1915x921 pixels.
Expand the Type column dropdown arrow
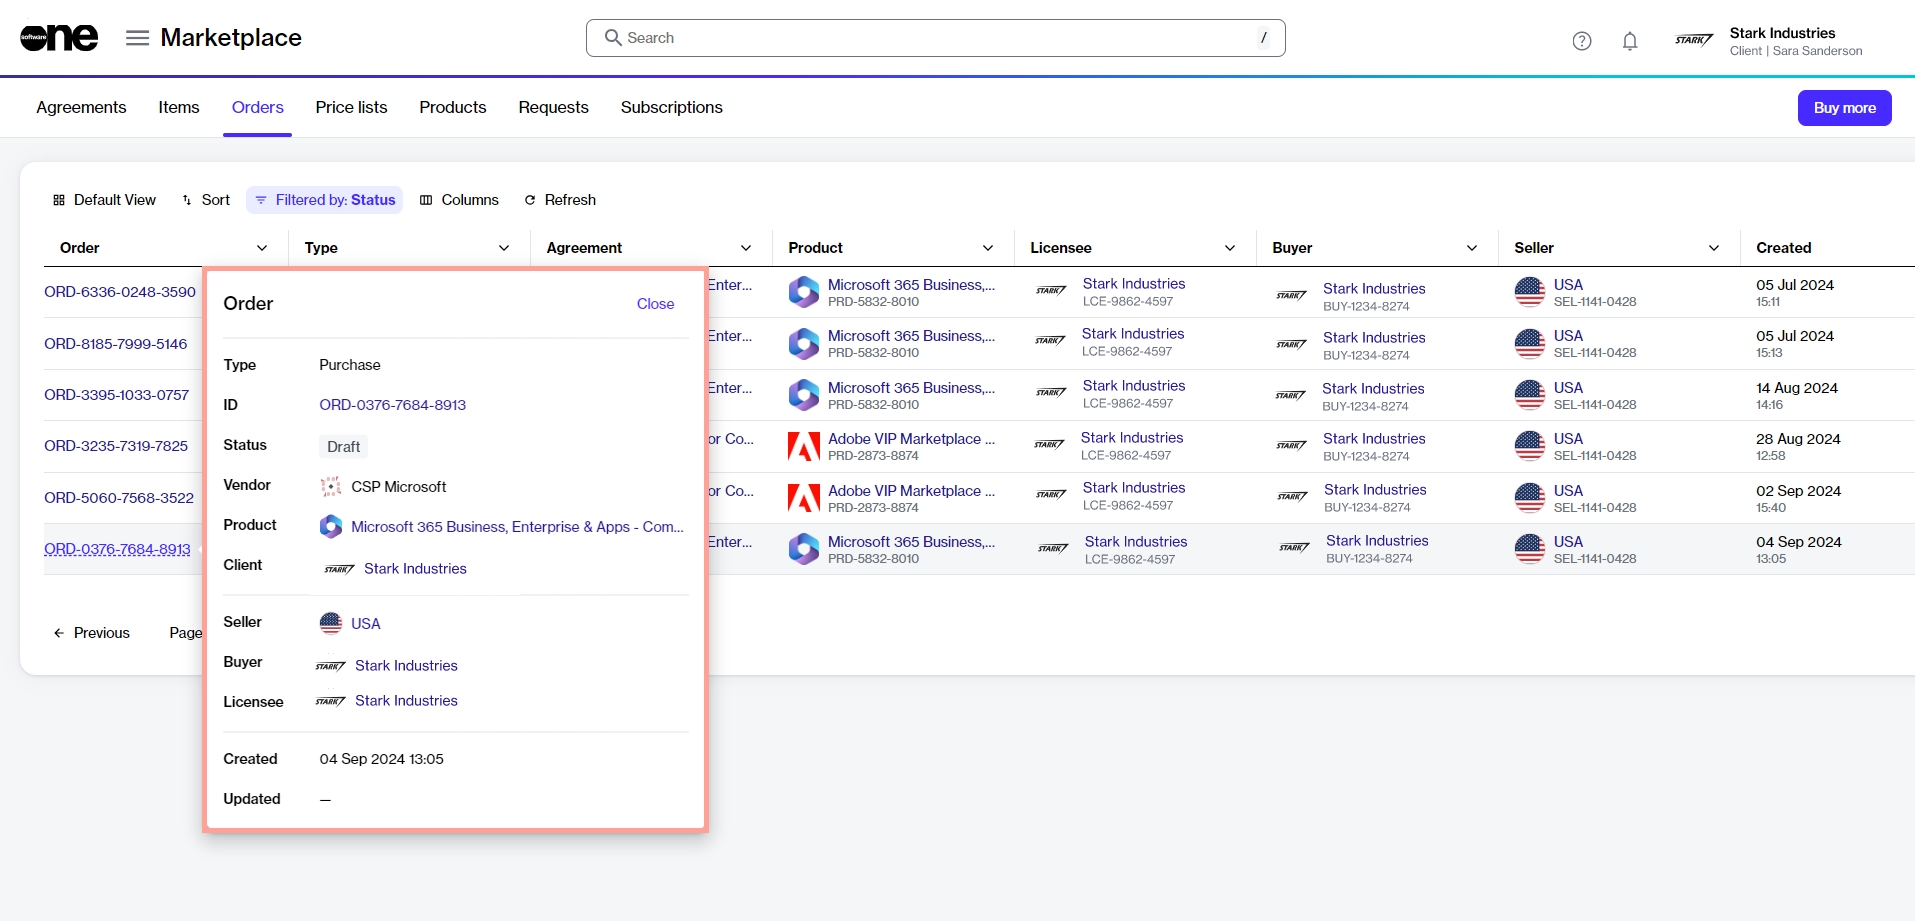coord(504,248)
